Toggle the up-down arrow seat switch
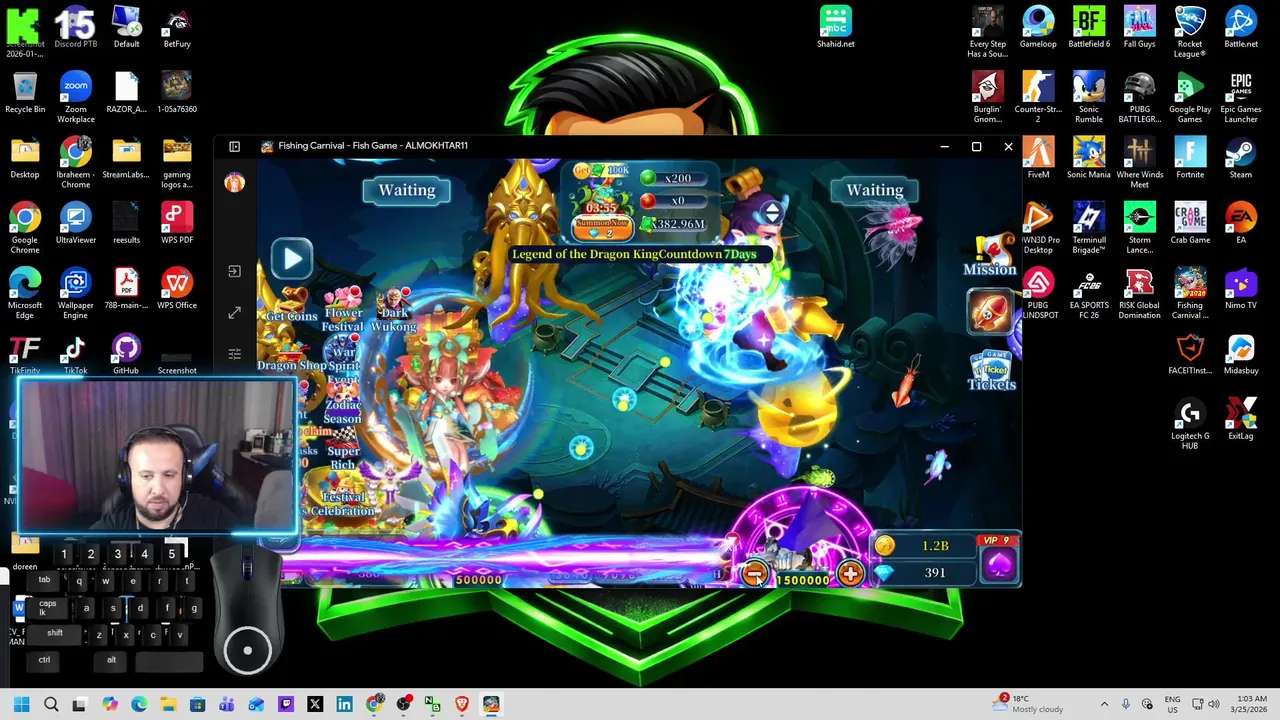This screenshot has height=720, width=1280. [771, 213]
